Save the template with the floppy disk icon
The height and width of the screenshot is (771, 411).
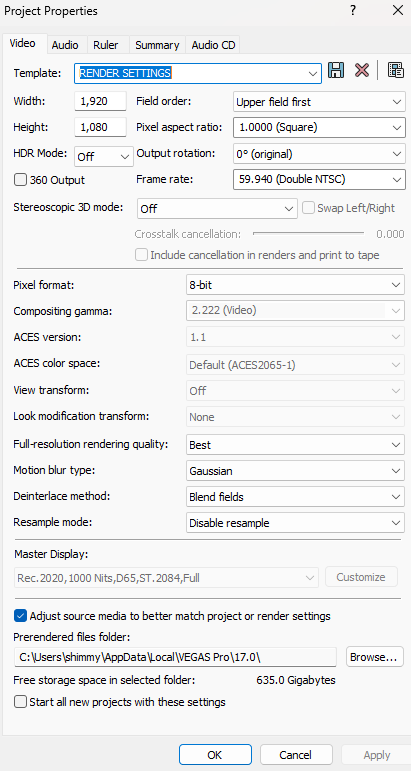336,70
